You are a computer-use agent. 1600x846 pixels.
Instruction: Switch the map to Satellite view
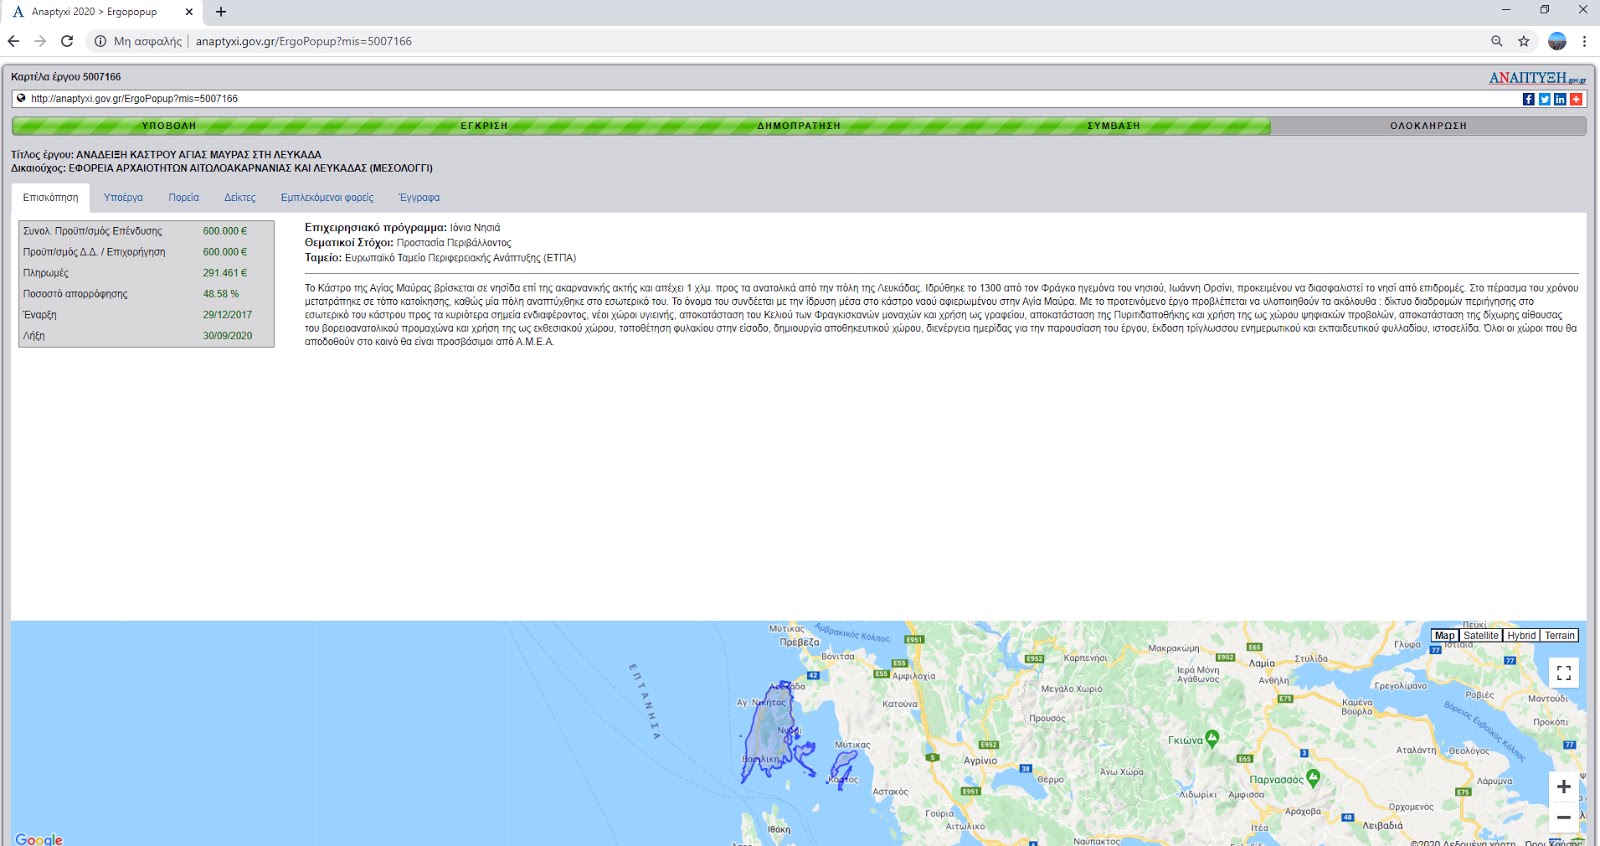coord(1481,636)
